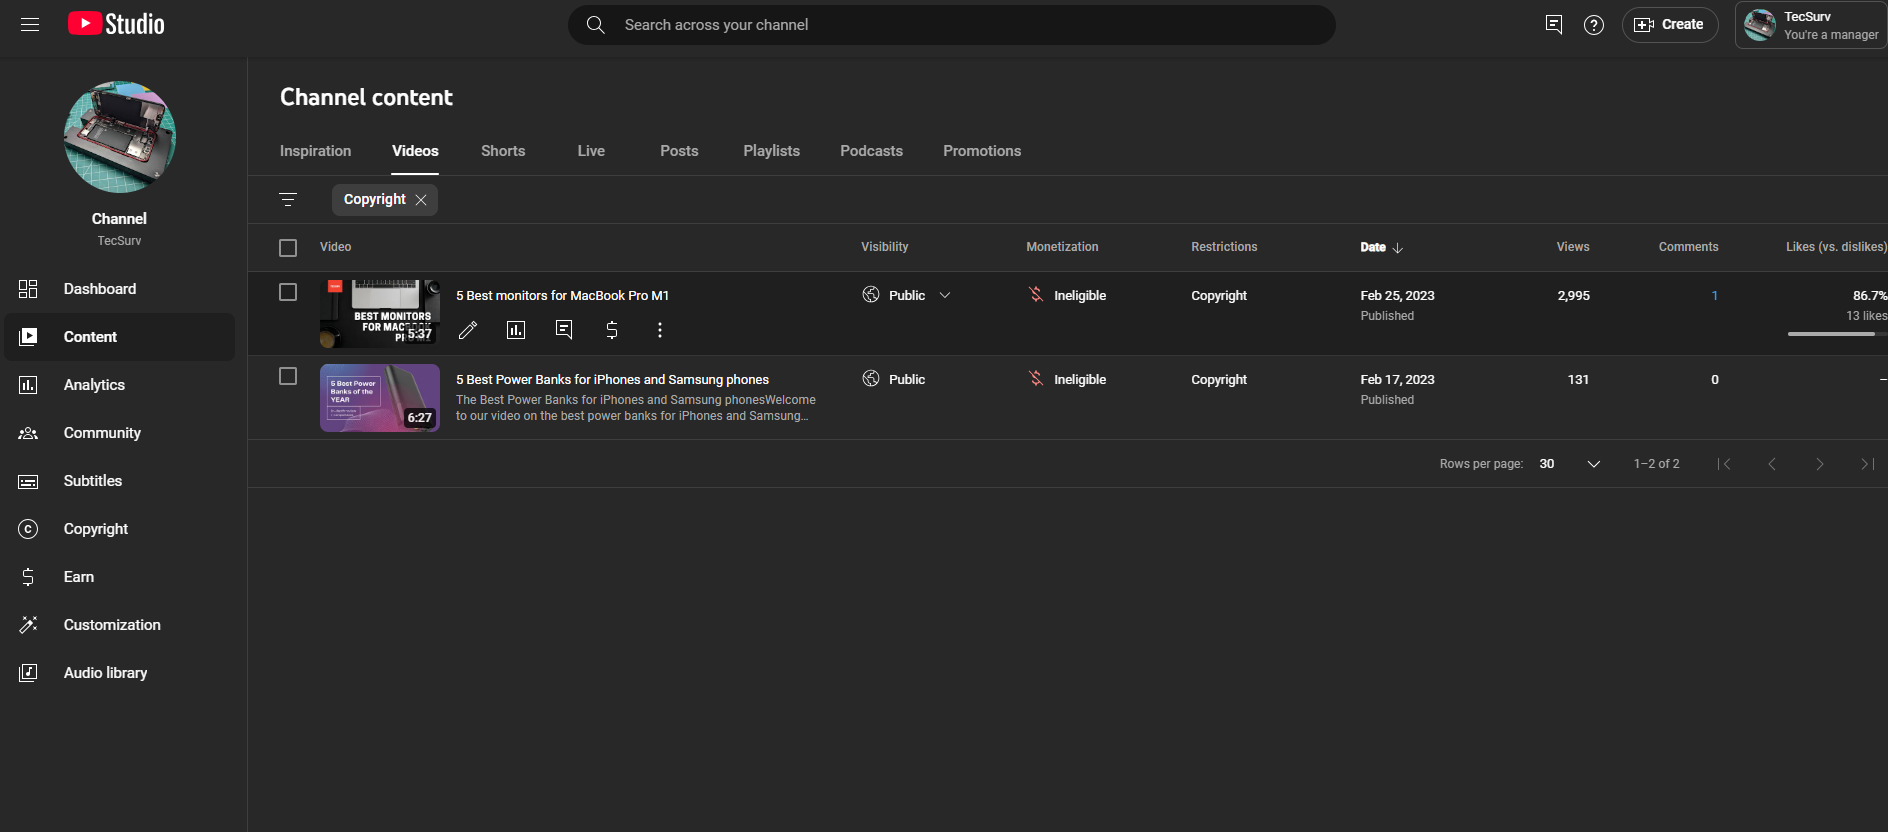Open the hamburger navigation menu

coord(30,24)
